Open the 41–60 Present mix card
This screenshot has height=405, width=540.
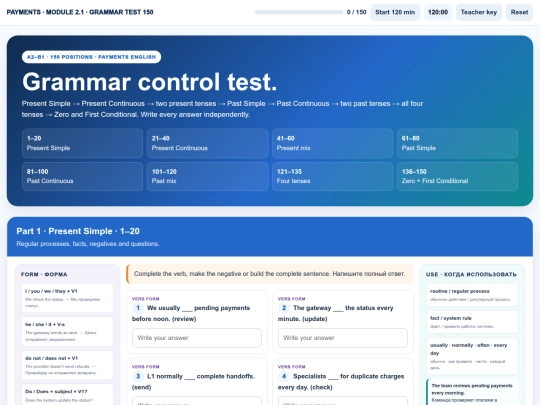coord(332,143)
